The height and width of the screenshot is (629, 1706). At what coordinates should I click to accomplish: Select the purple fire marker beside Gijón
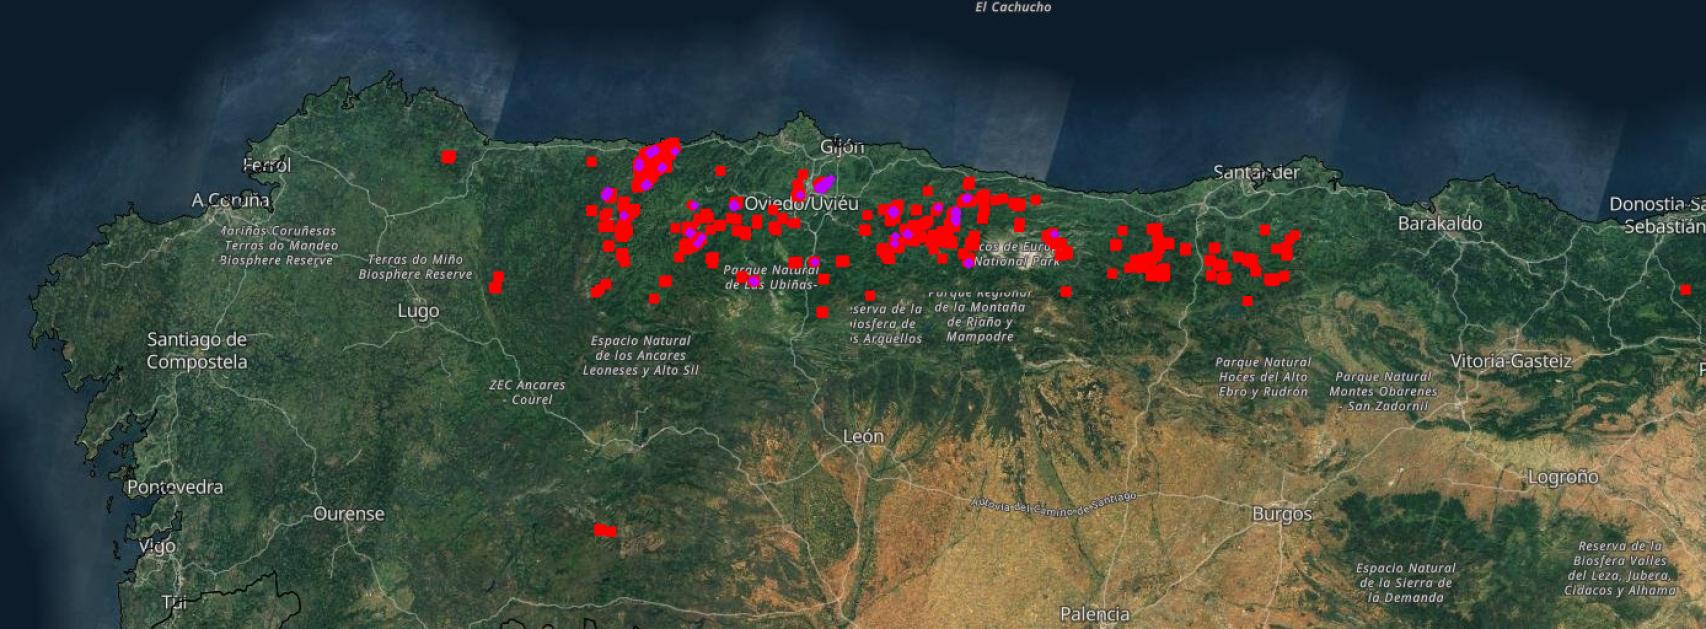click(824, 184)
